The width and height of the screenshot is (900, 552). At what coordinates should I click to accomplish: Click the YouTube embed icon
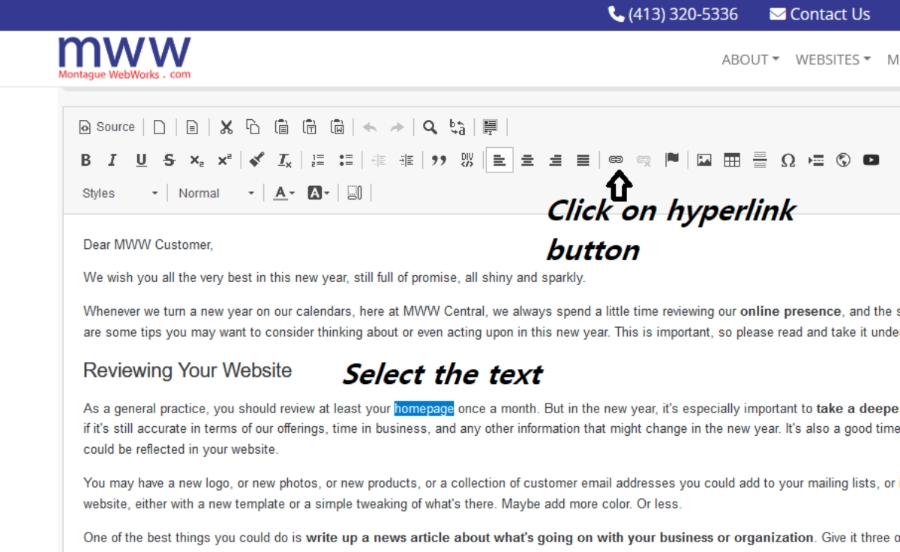click(871, 160)
